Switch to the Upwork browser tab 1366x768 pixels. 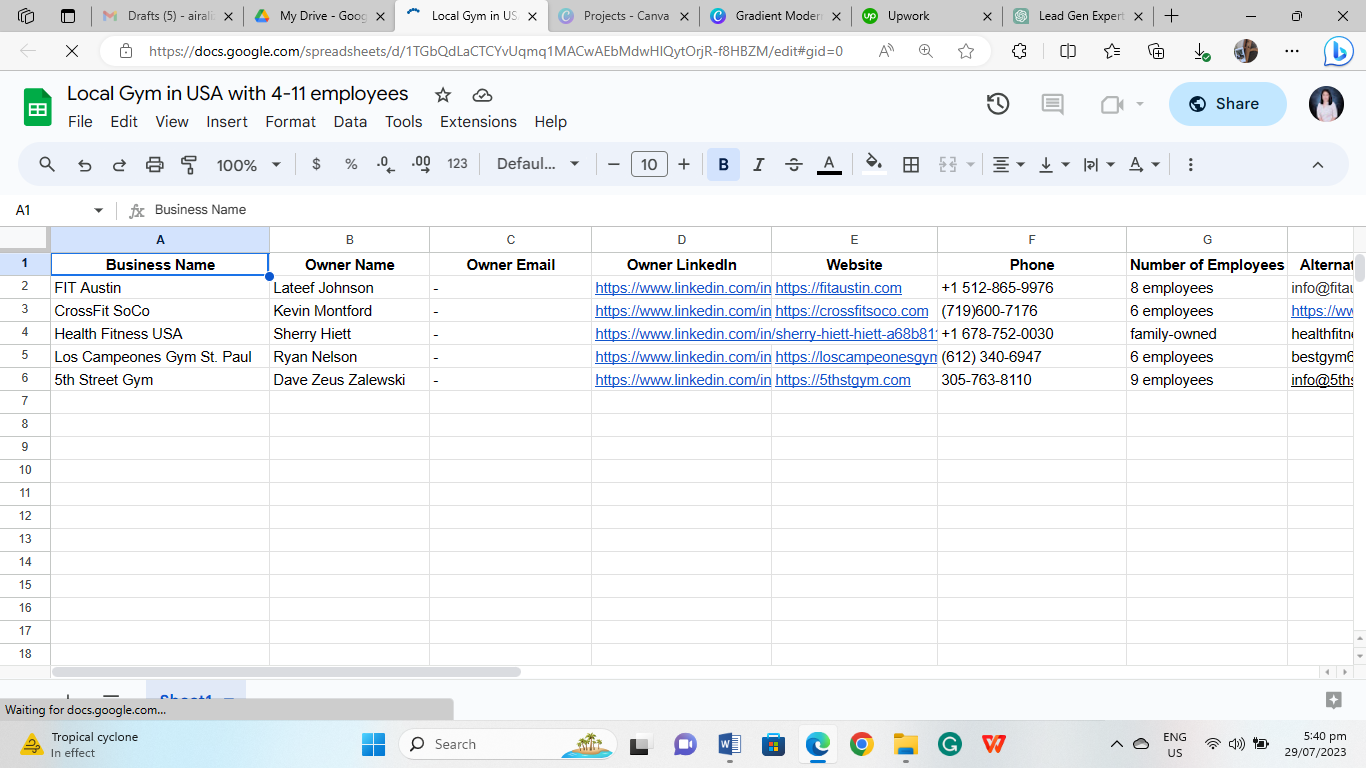coord(927,16)
